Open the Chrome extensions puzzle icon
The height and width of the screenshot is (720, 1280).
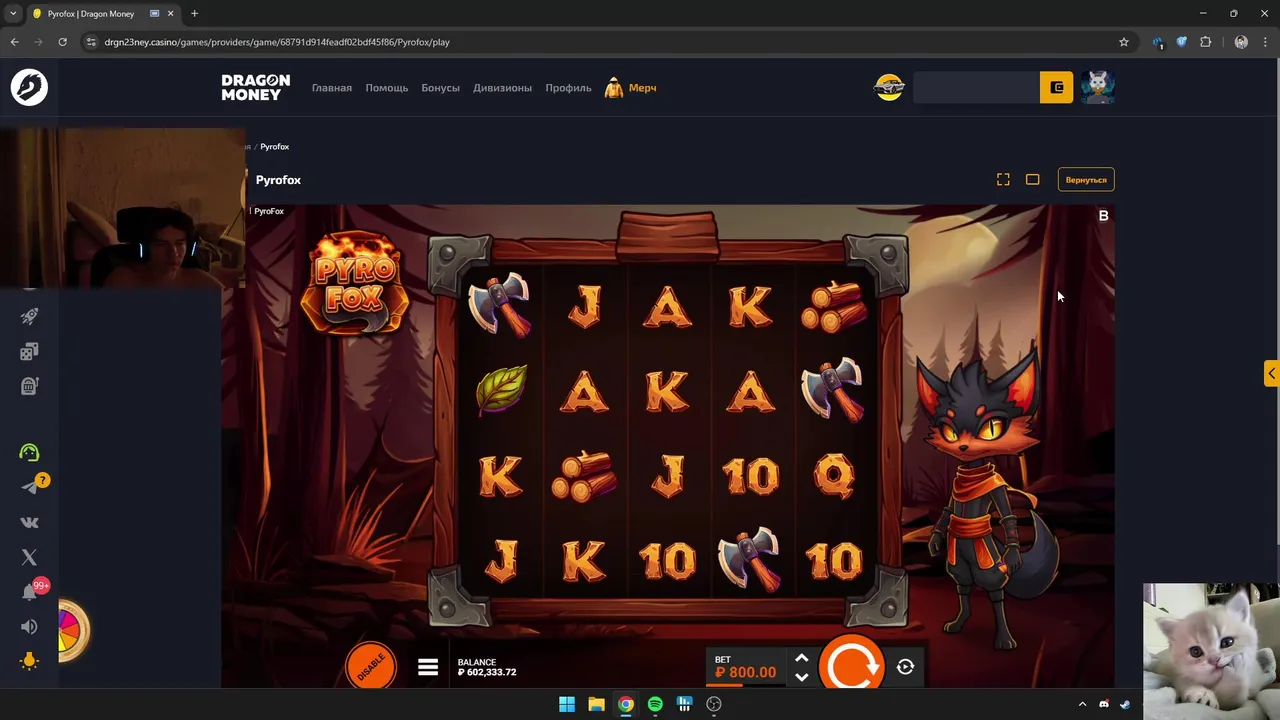pos(1205,42)
